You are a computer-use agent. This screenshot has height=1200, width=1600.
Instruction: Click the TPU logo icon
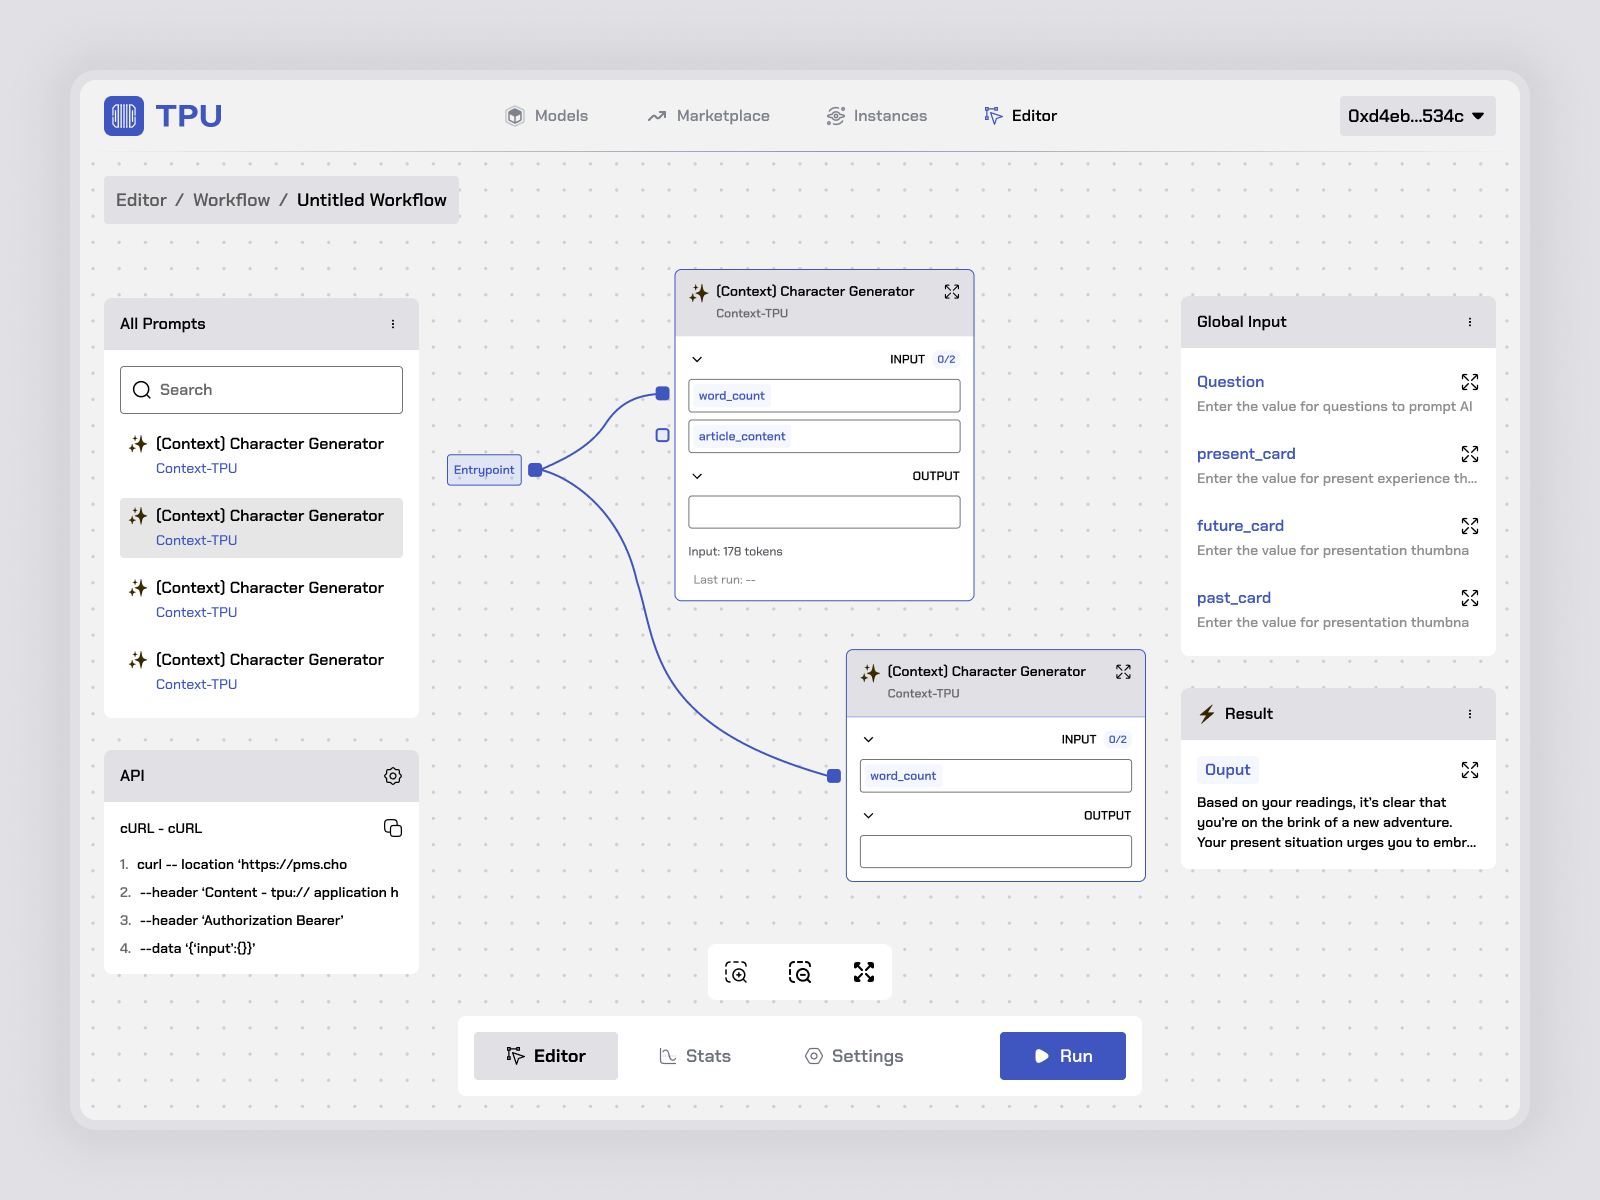coord(124,116)
